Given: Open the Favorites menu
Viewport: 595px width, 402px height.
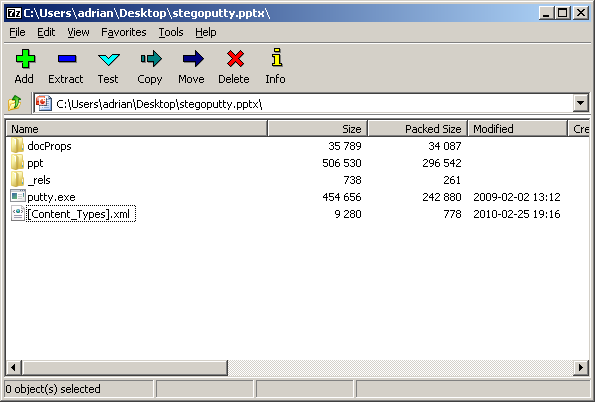Looking at the screenshot, I should (x=123, y=32).
